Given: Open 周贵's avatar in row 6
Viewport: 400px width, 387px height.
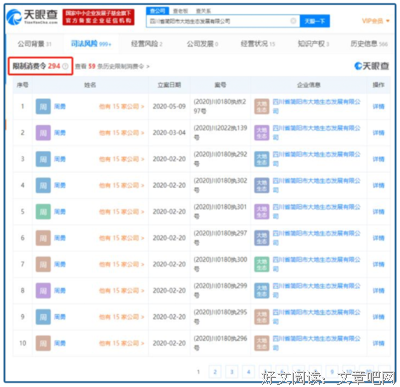Looking at the screenshot, I should click(43, 238).
